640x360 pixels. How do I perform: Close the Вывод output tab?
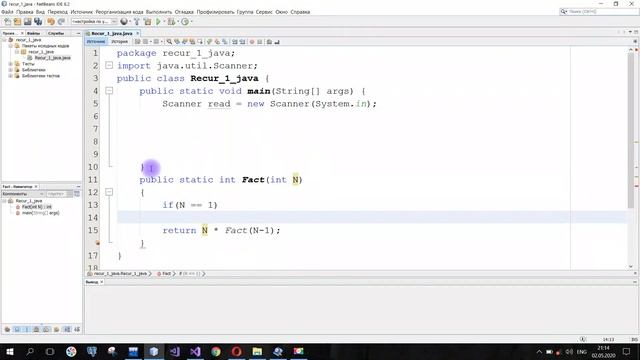(102, 282)
